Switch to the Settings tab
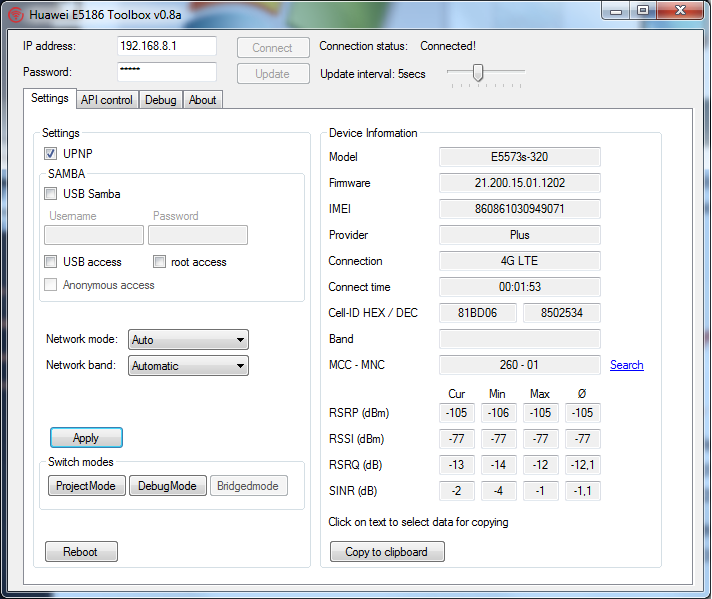Viewport: 712px width, 599px height. tap(50, 98)
